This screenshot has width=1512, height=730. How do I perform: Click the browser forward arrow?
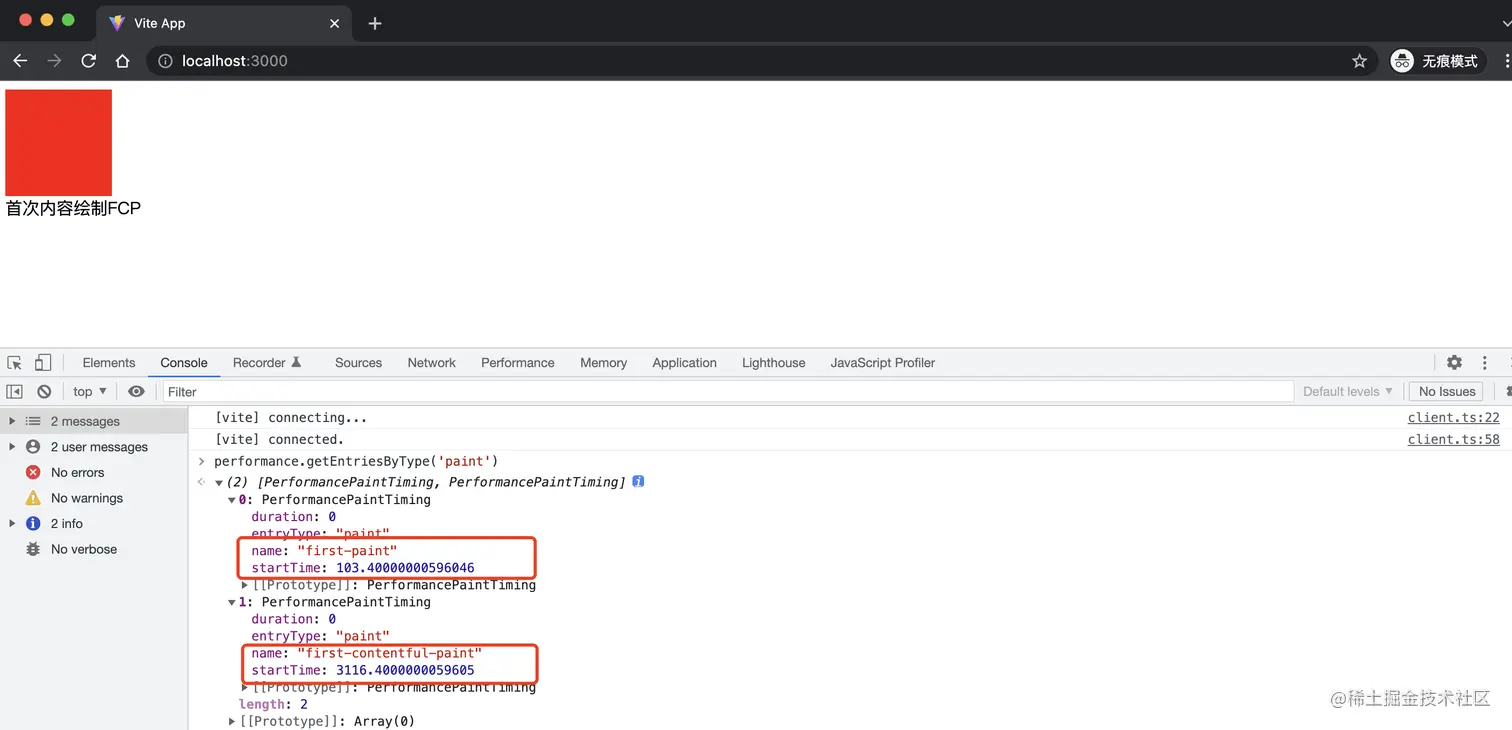tap(54, 61)
